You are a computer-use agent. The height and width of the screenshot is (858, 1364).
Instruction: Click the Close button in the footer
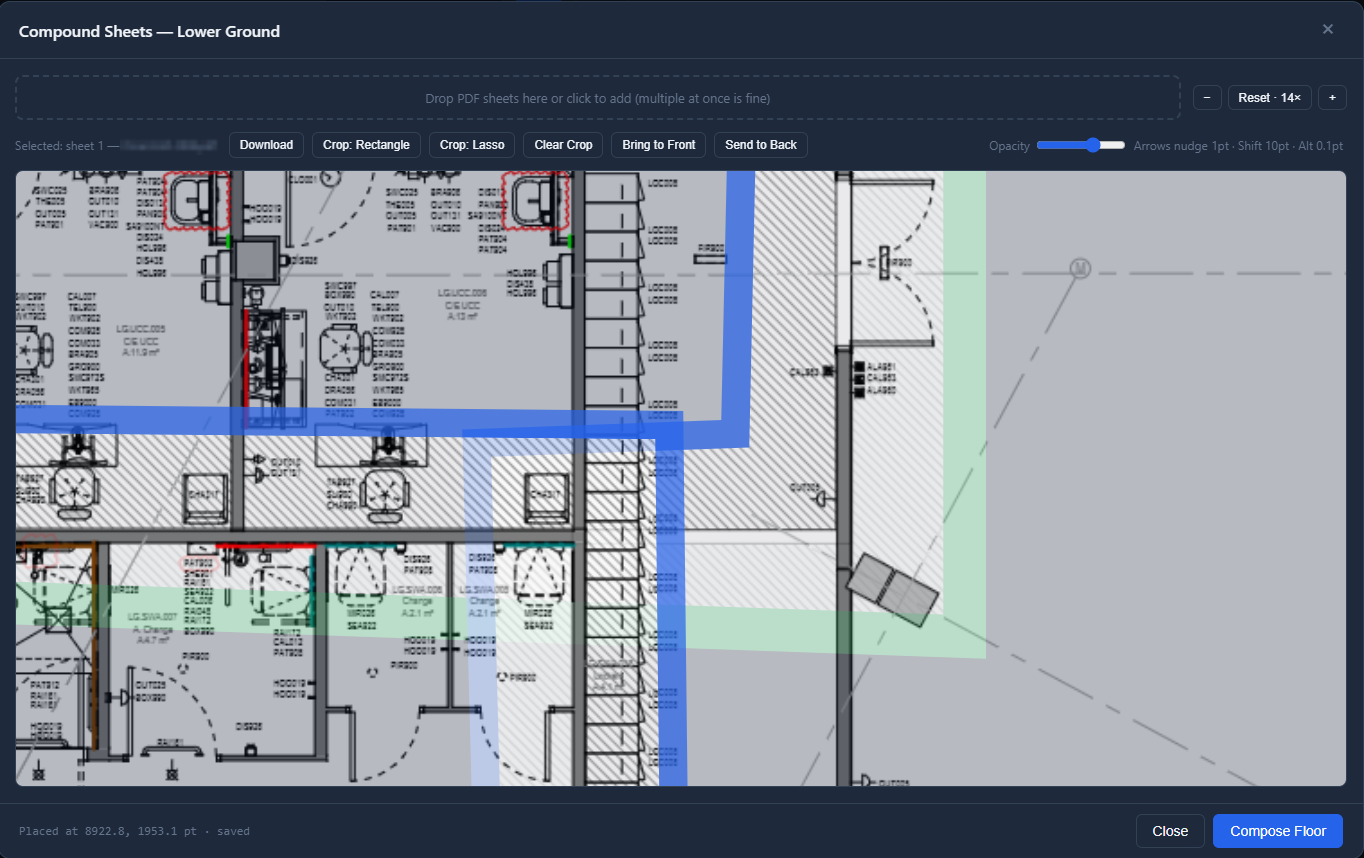1170,831
